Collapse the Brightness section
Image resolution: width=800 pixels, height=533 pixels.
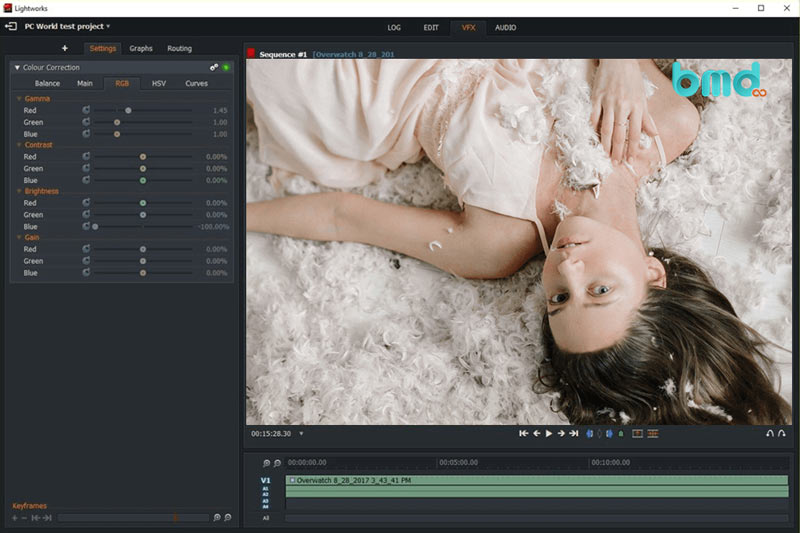pos(19,191)
